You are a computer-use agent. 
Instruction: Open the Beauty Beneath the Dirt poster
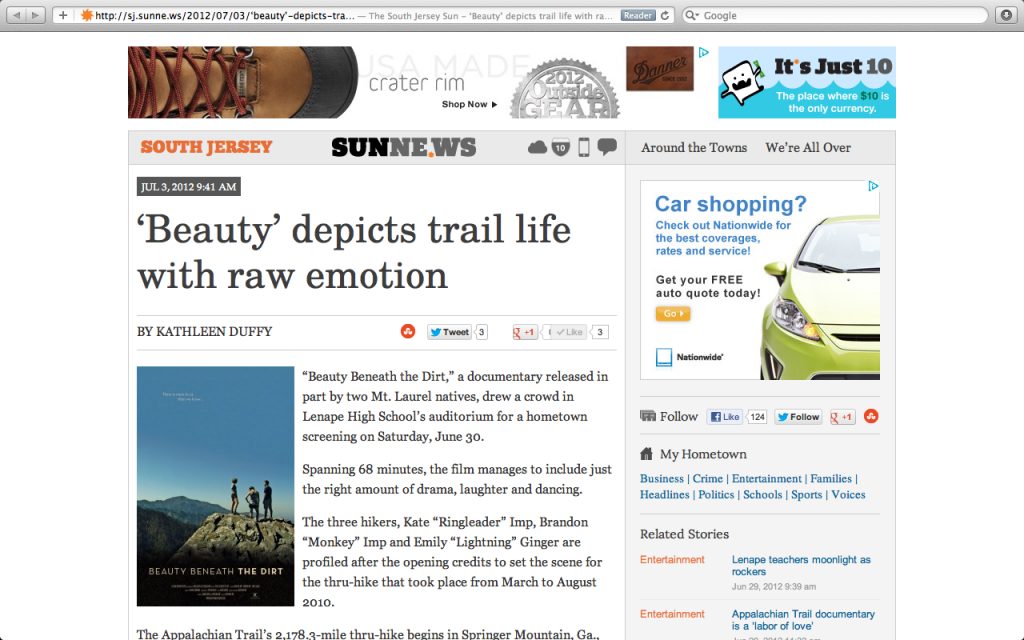[216, 487]
